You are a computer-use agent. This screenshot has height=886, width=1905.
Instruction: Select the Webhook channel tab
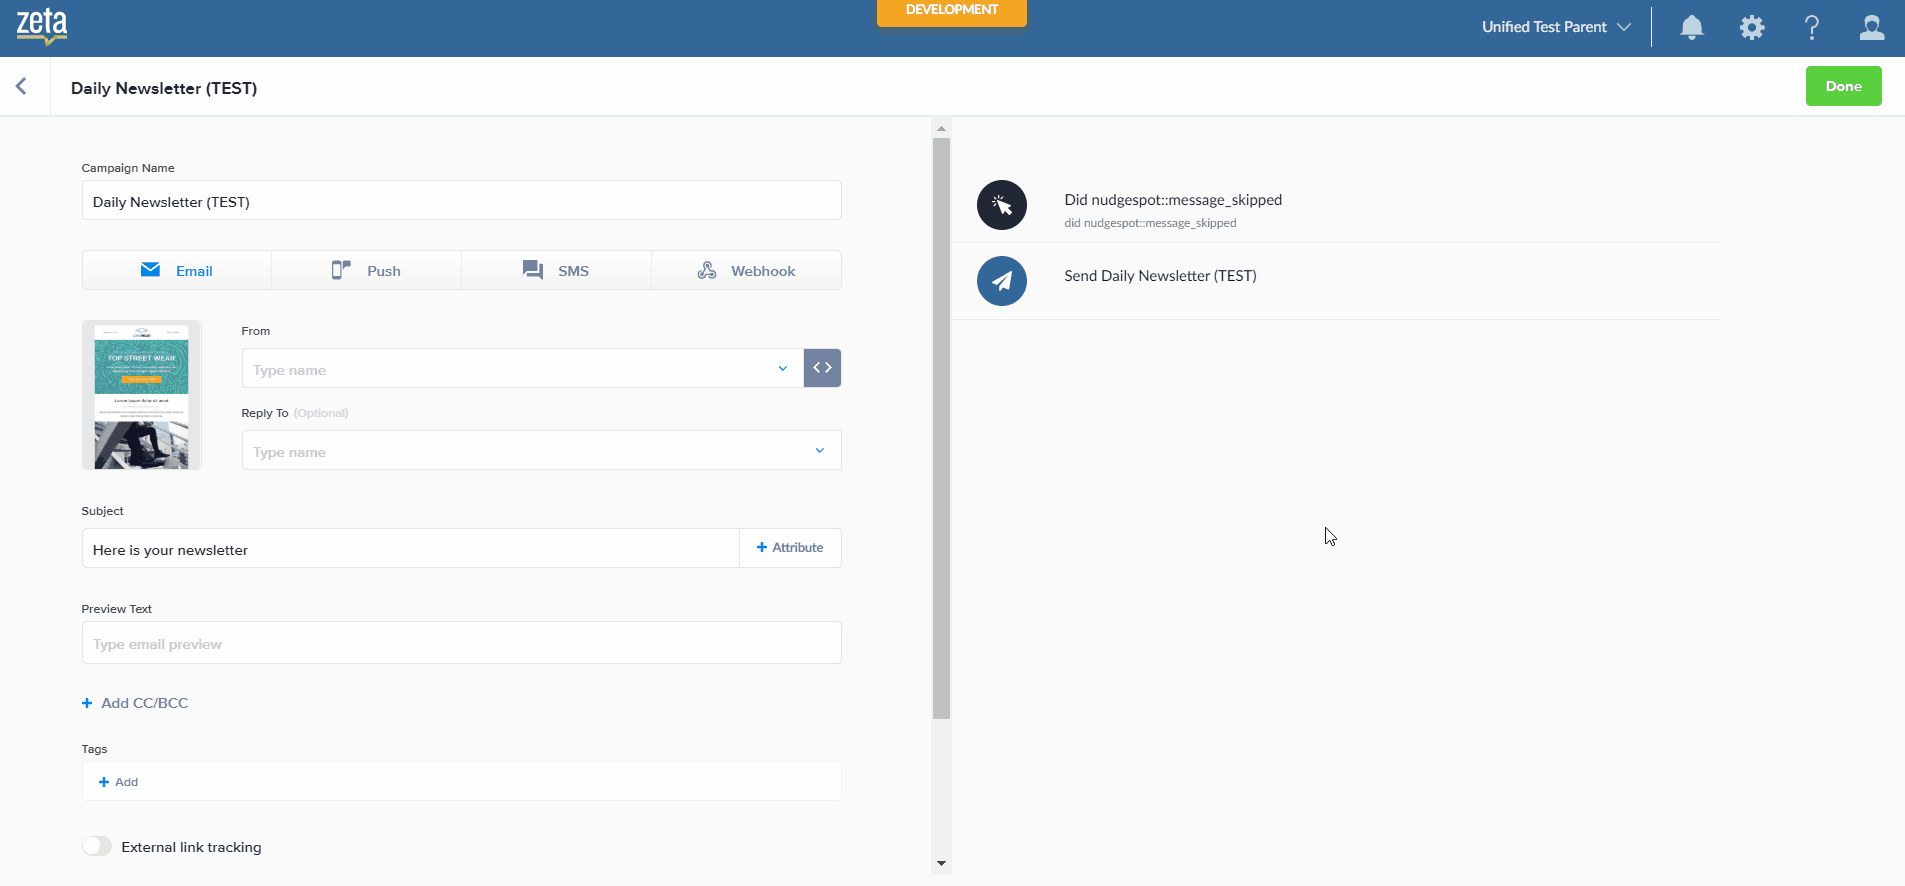[746, 270]
